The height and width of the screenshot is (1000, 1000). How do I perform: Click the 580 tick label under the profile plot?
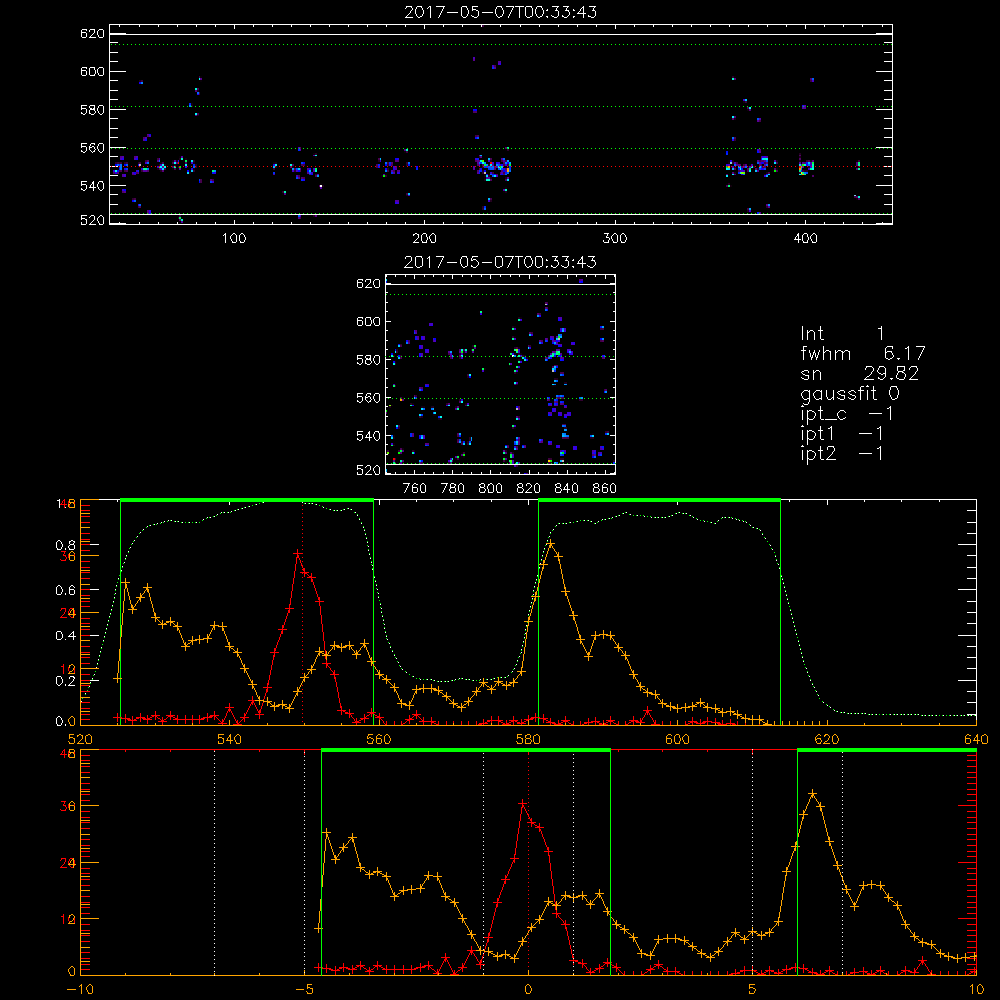point(528,739)
